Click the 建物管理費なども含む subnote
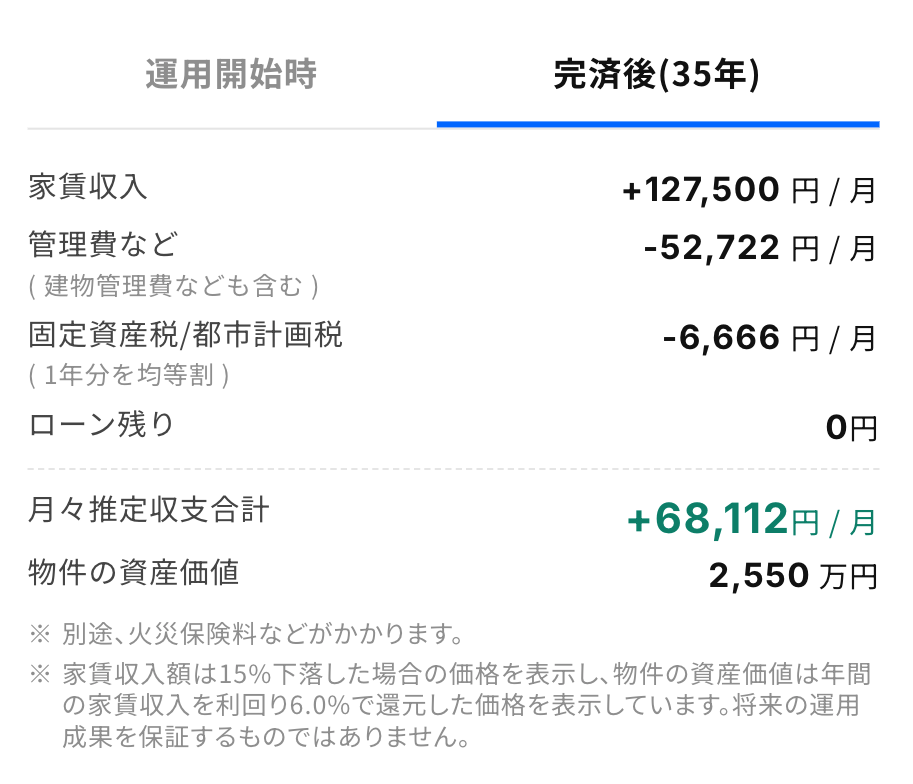 pos(173,286)
